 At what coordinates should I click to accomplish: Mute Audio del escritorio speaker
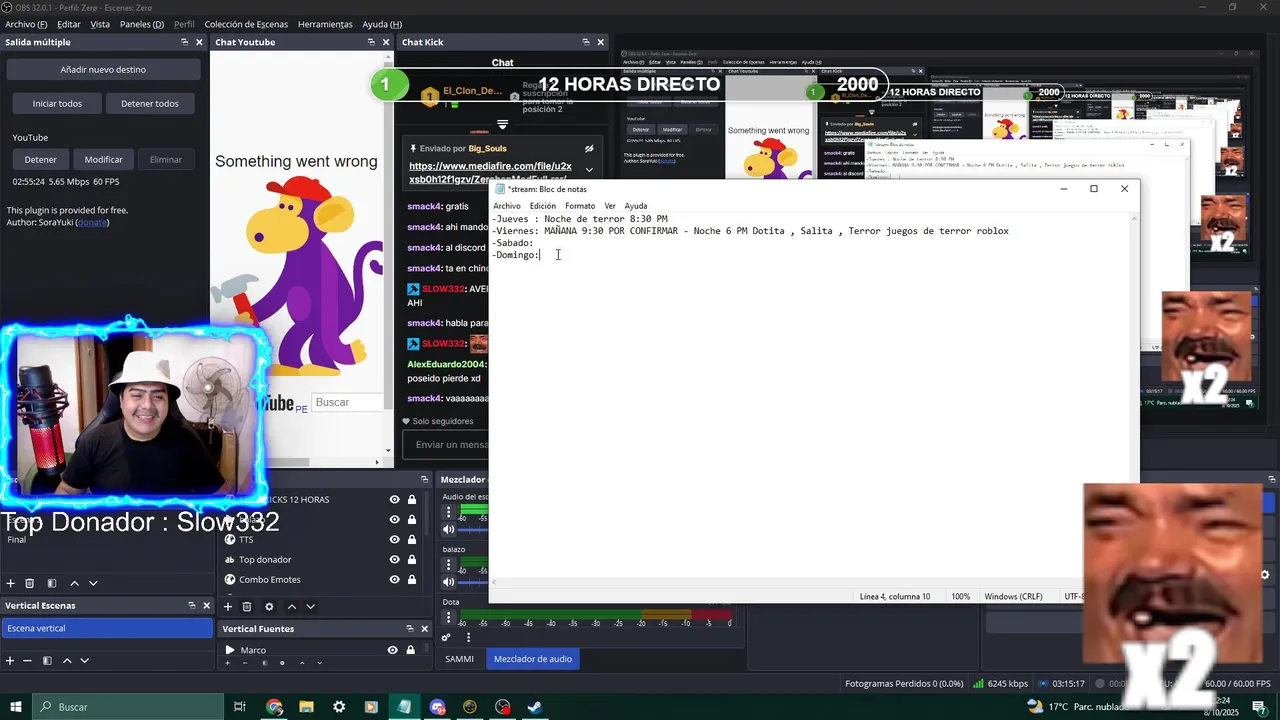click(x=449, y=529)
